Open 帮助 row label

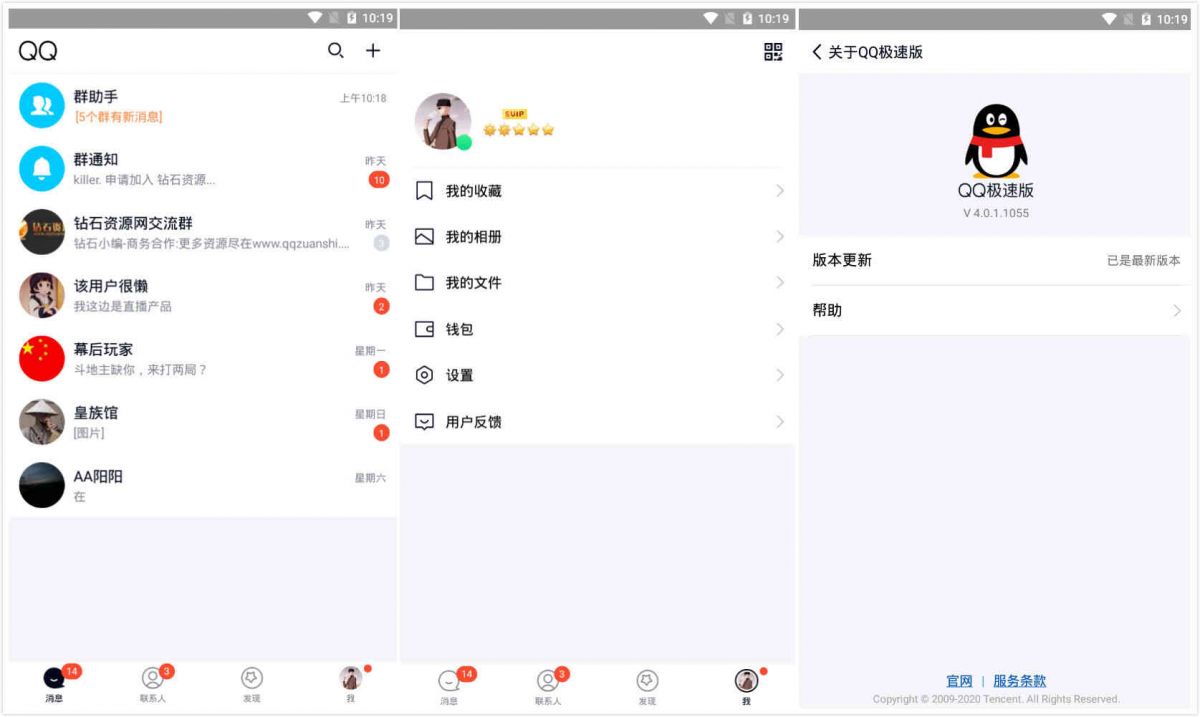coord(827,311)
